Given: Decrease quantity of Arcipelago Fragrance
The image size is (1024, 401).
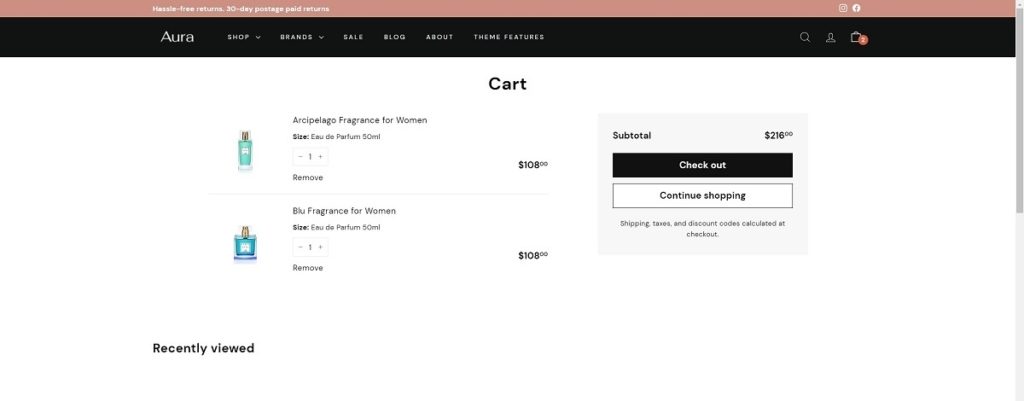Looking at the screenshot, I should (300, 157).
